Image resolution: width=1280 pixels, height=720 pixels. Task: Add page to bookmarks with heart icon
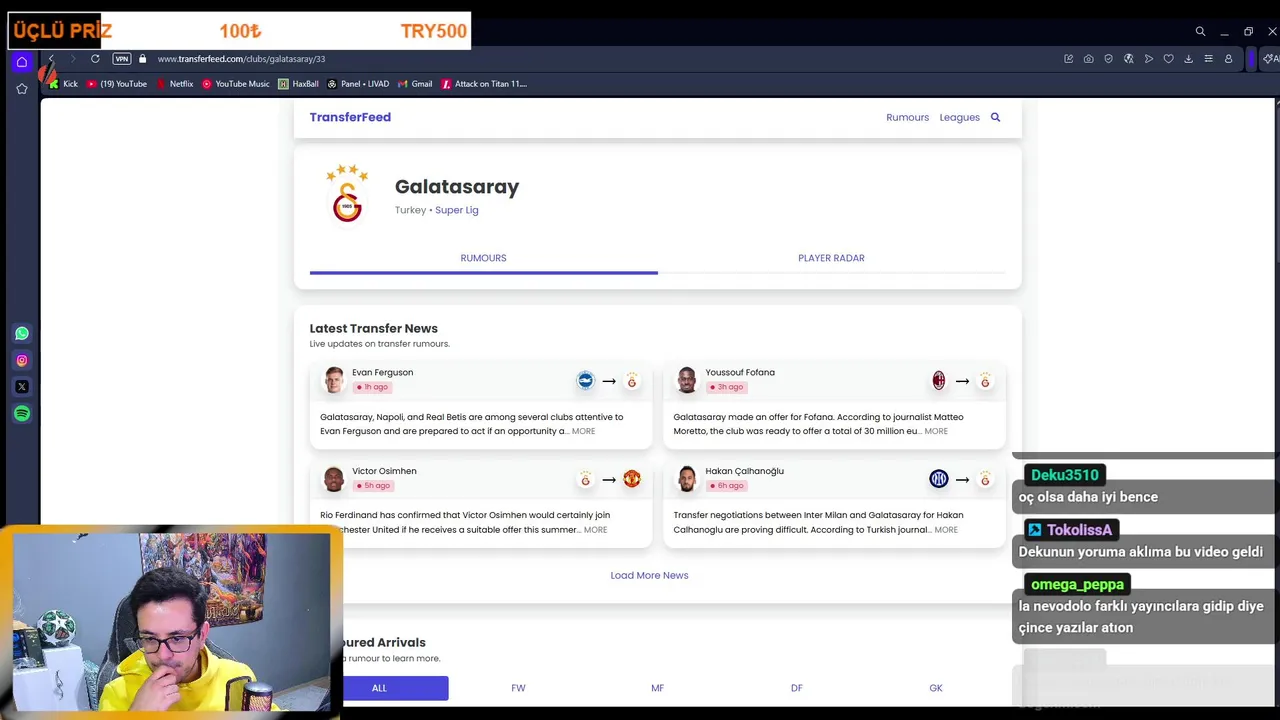point(1168,59)
